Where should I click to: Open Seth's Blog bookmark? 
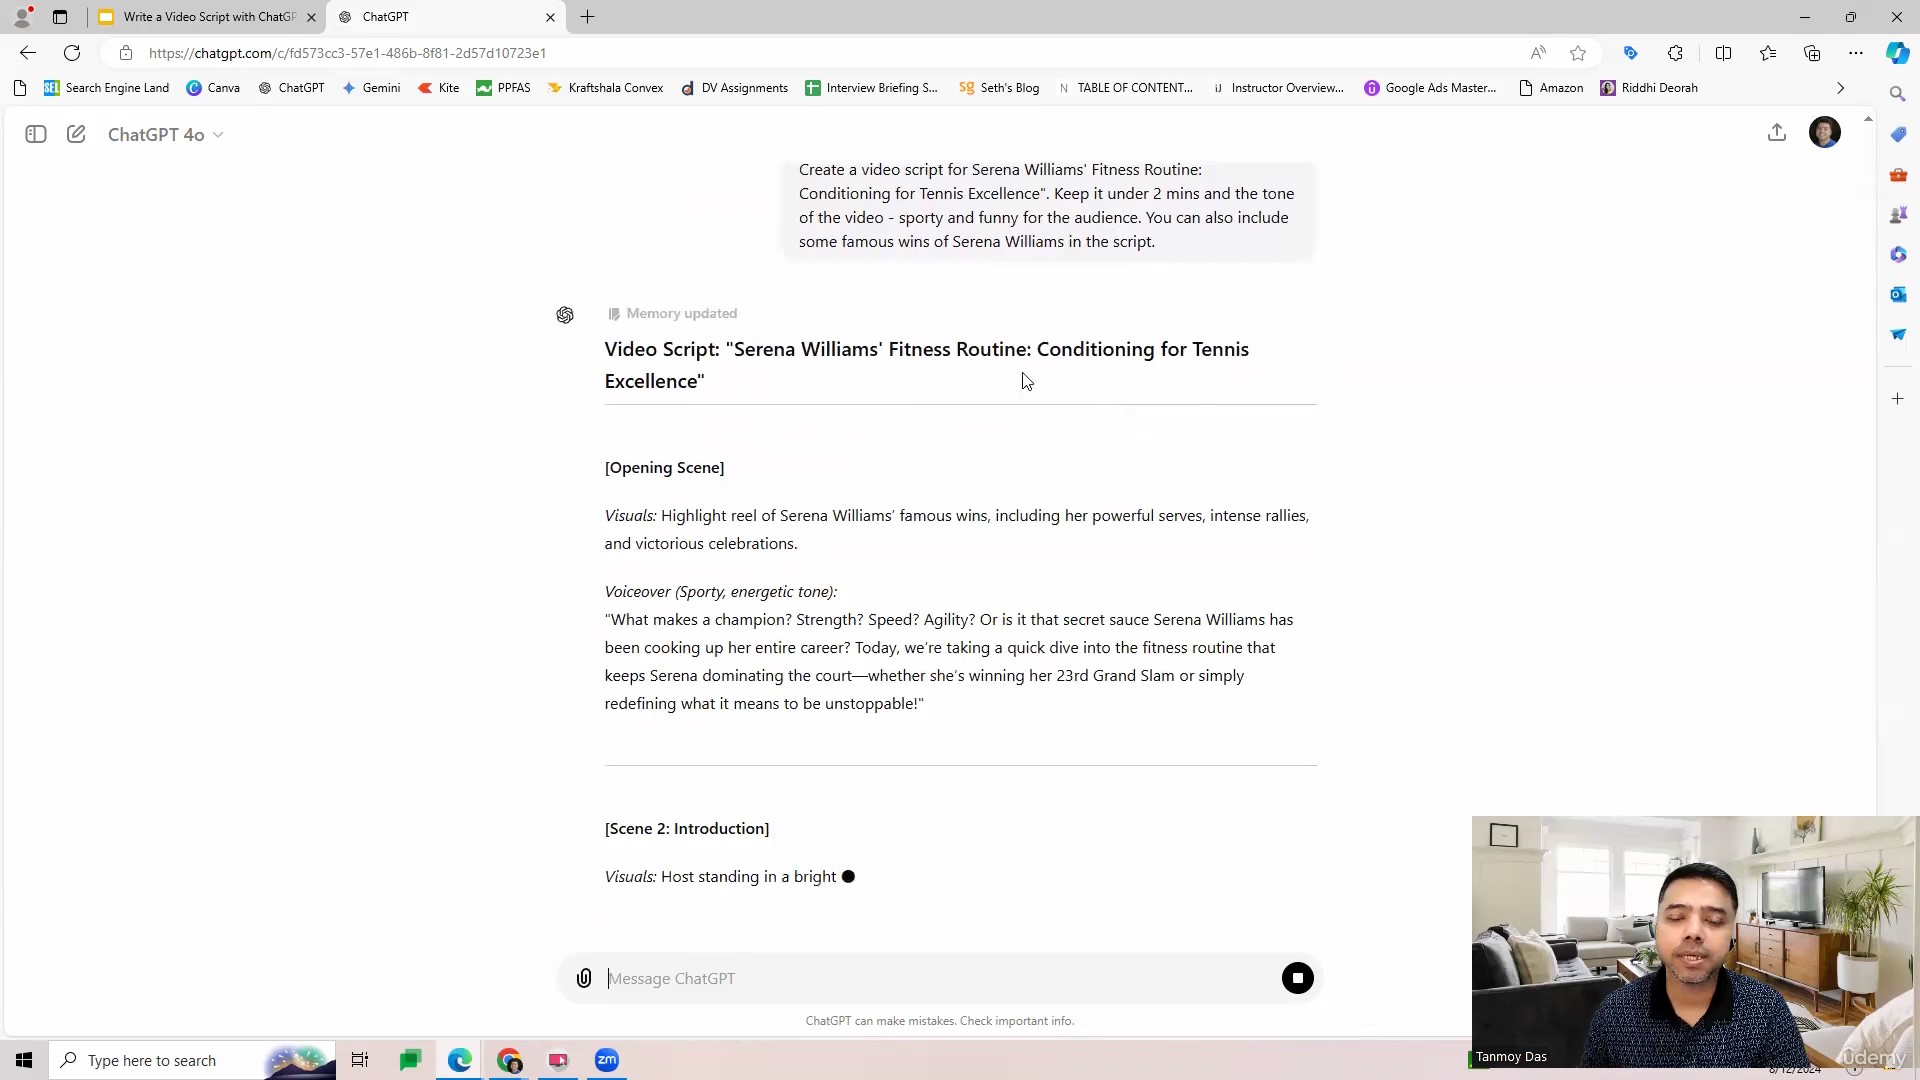coord(999,88)
